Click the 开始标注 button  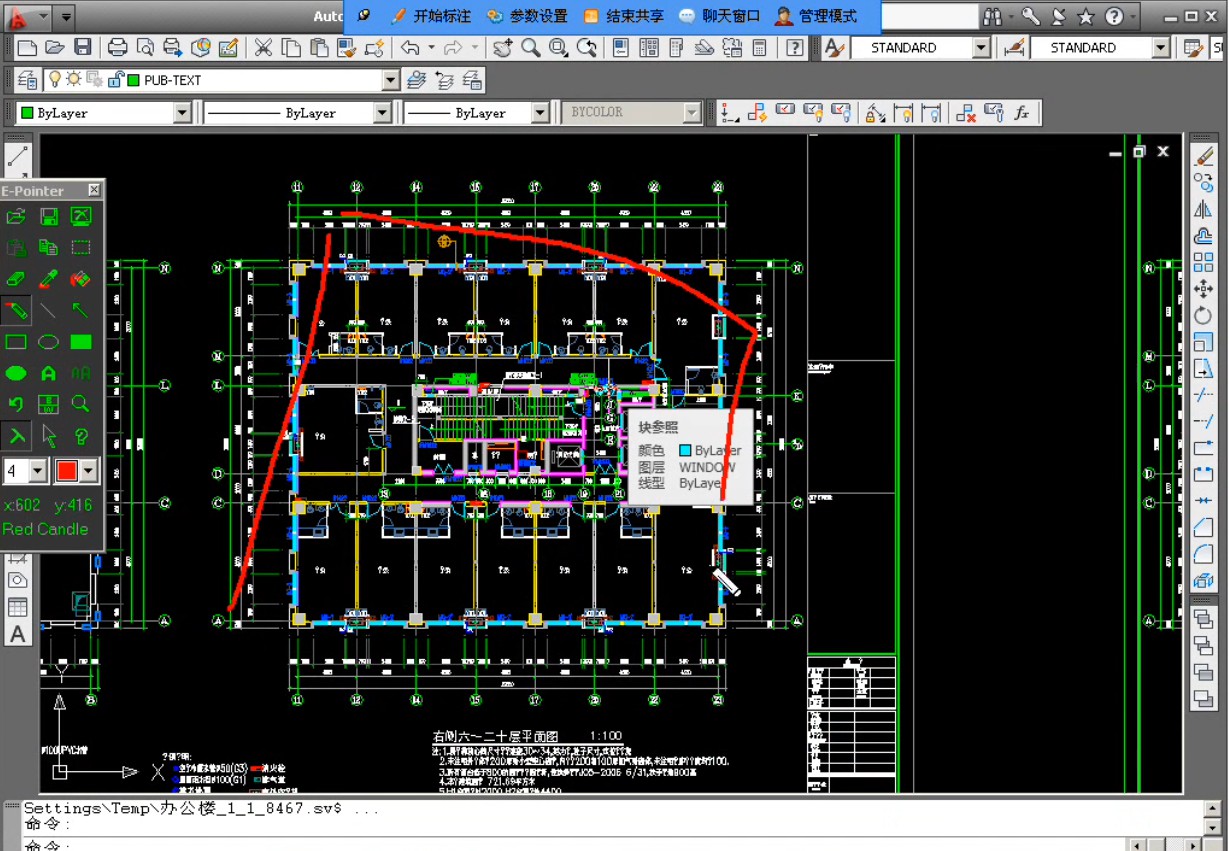(x=431, y=16)
